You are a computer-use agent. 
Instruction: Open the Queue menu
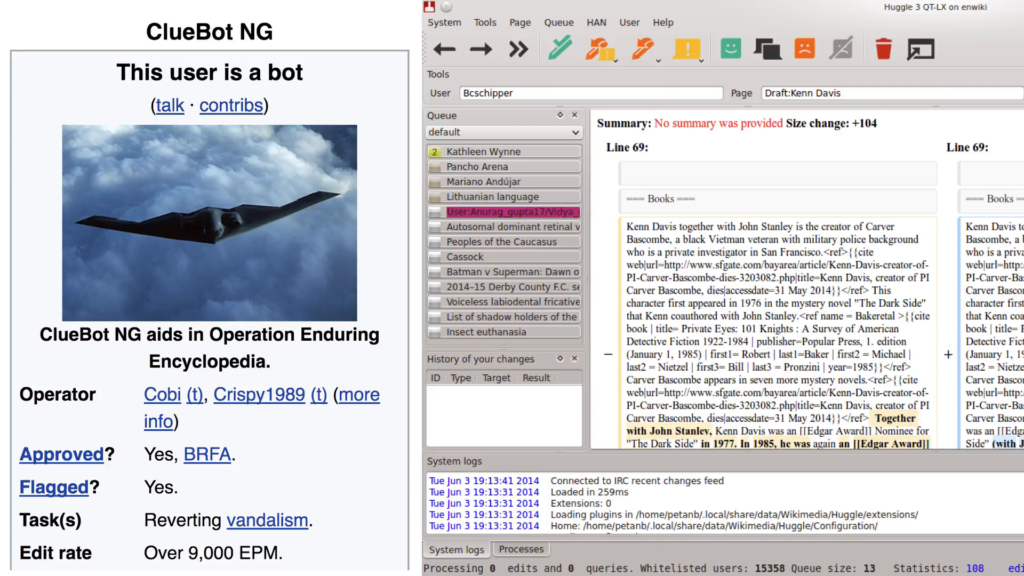coord(558,22)
